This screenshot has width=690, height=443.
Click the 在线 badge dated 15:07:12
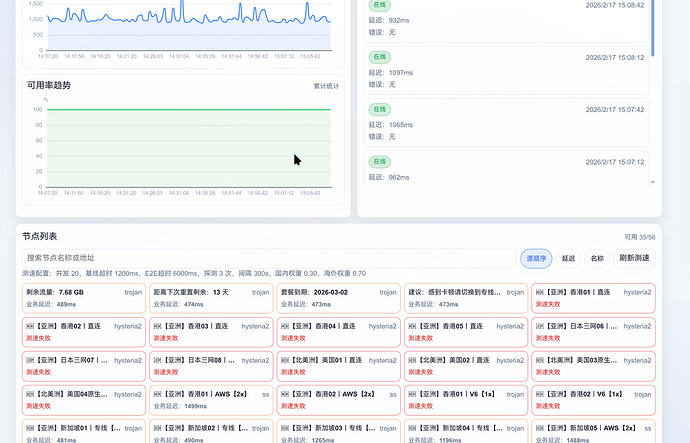click(x=379, y=161)
